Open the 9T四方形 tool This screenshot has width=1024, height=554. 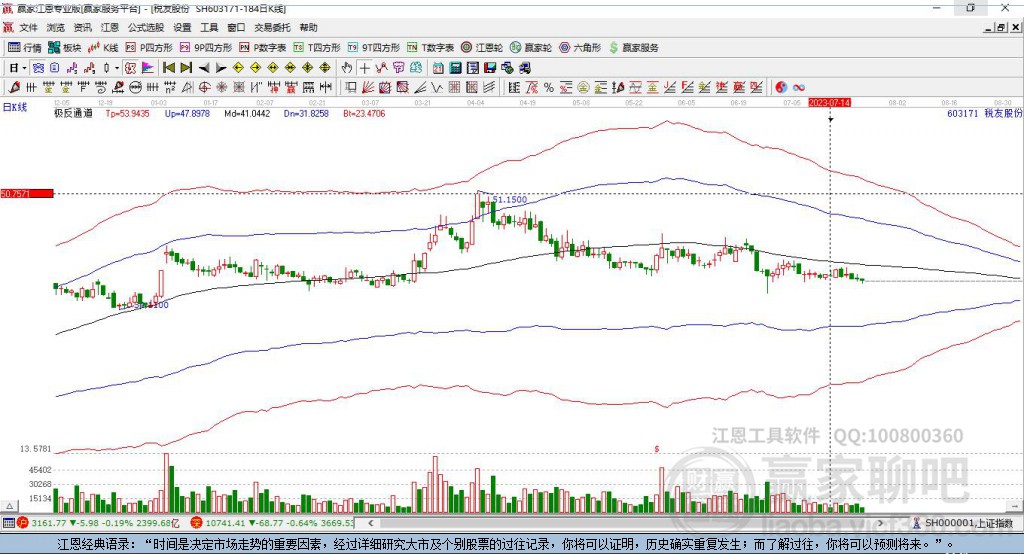pos(374,48)
